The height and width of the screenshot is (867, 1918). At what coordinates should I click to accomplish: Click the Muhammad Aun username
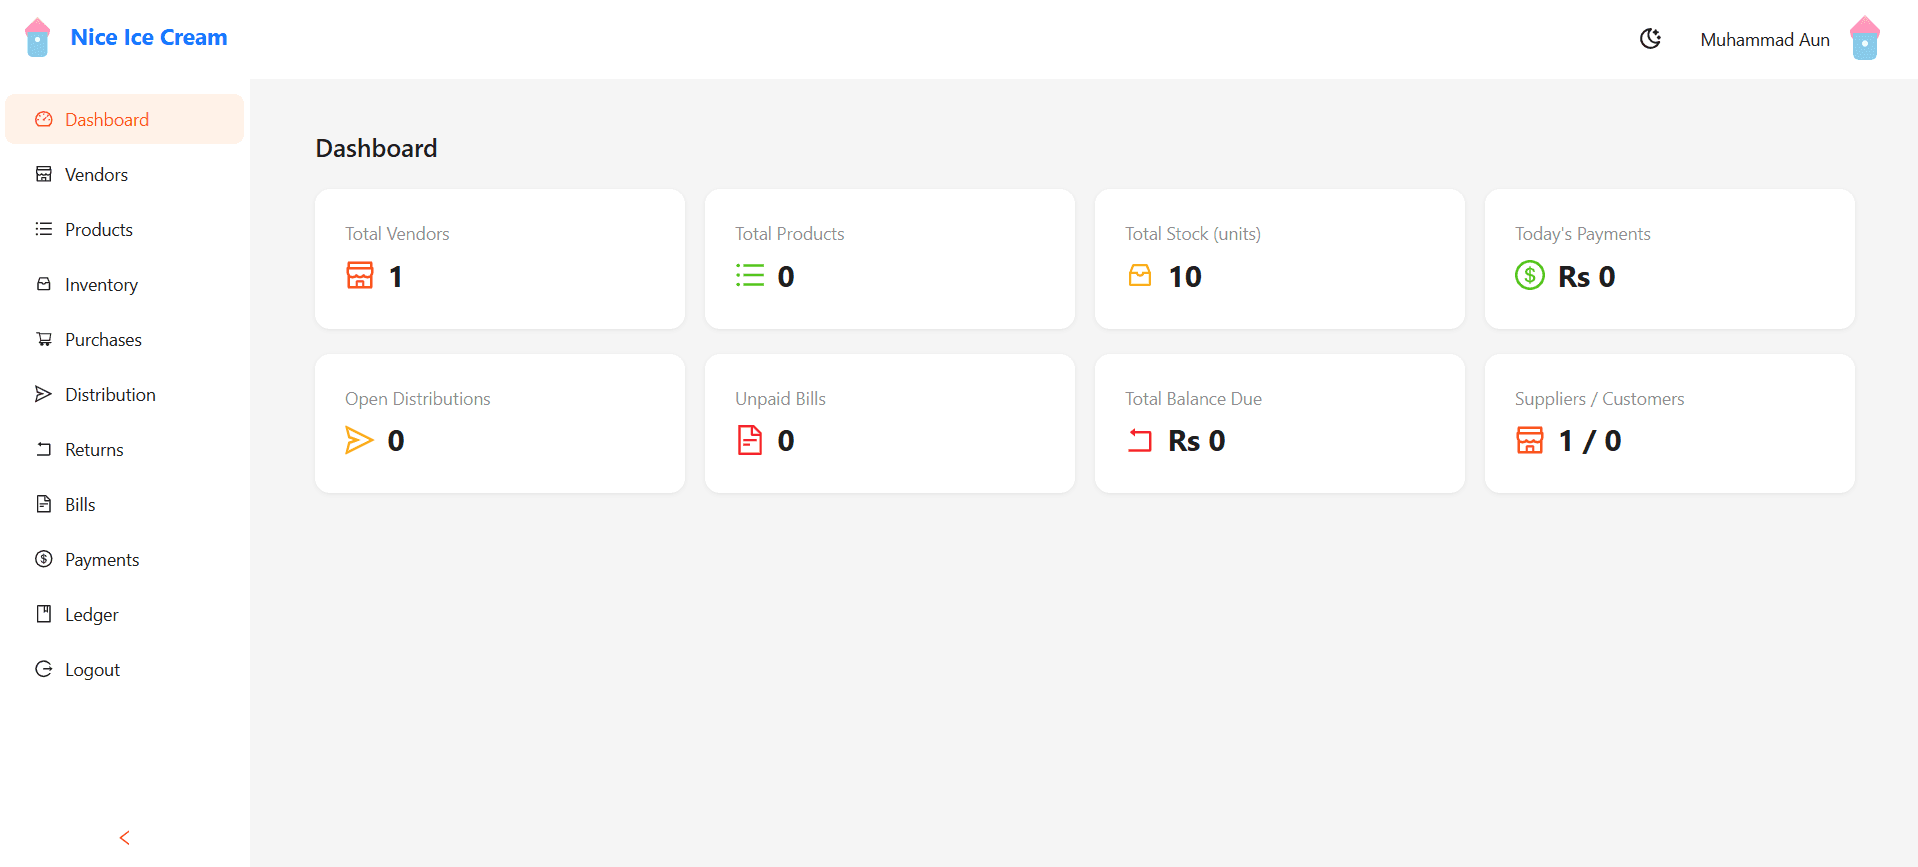pos(1765,40)
